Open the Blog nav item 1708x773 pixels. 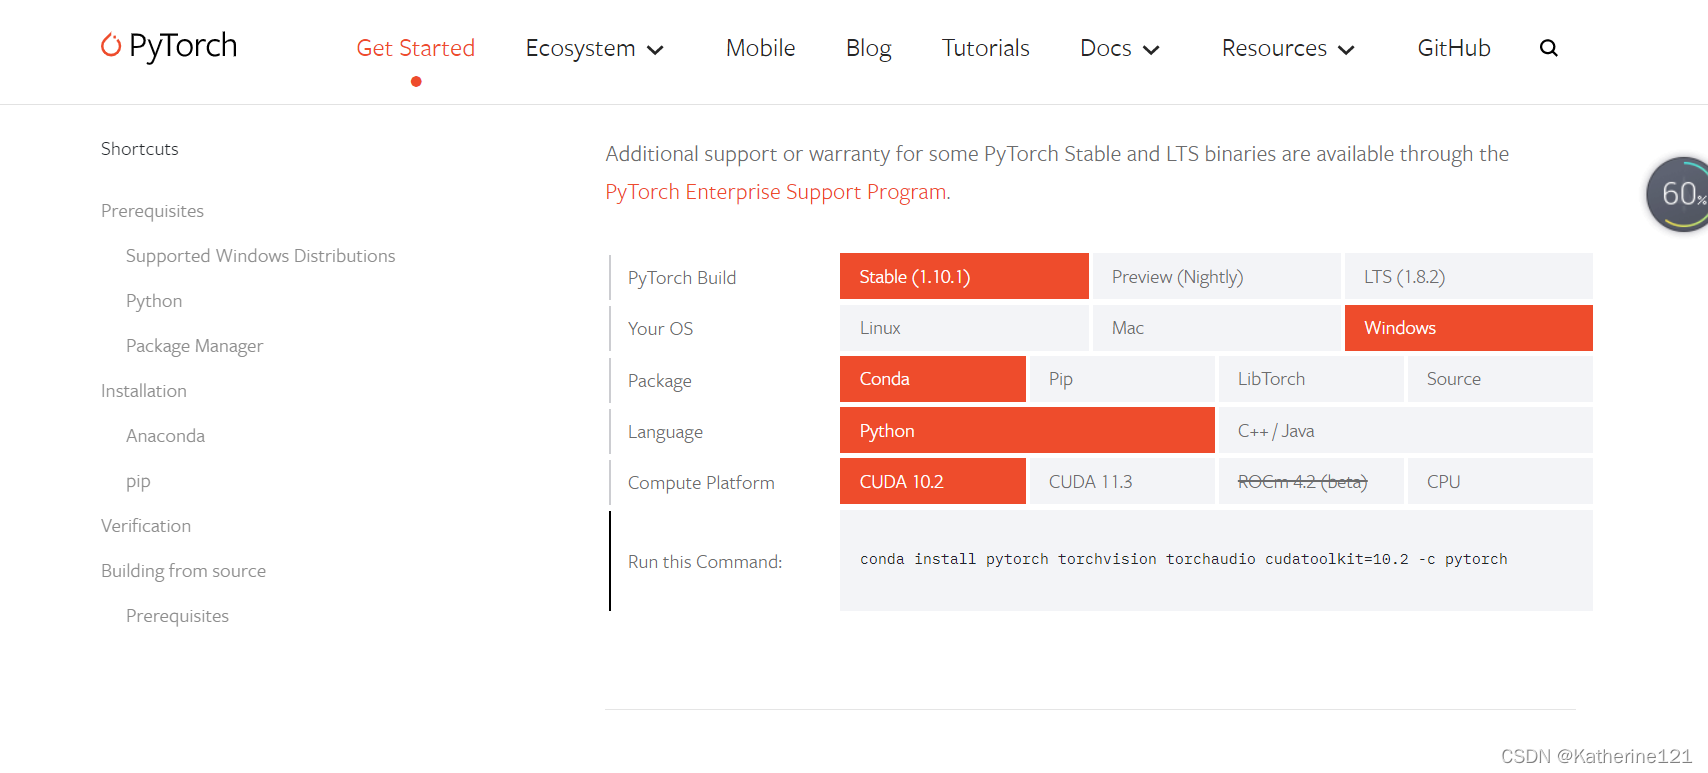pyautogui.click(x=869, y=48)
